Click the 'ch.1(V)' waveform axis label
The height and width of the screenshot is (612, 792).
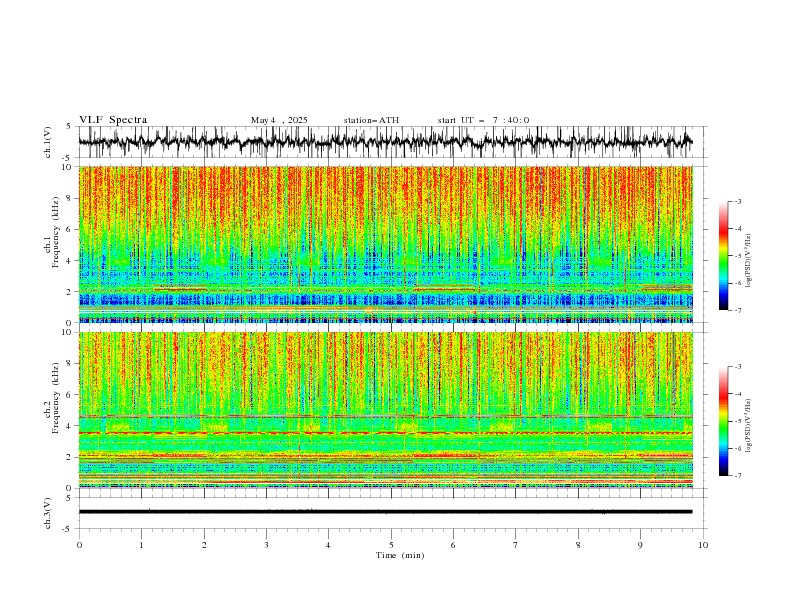pyautogui.click(x=48, y=142)
